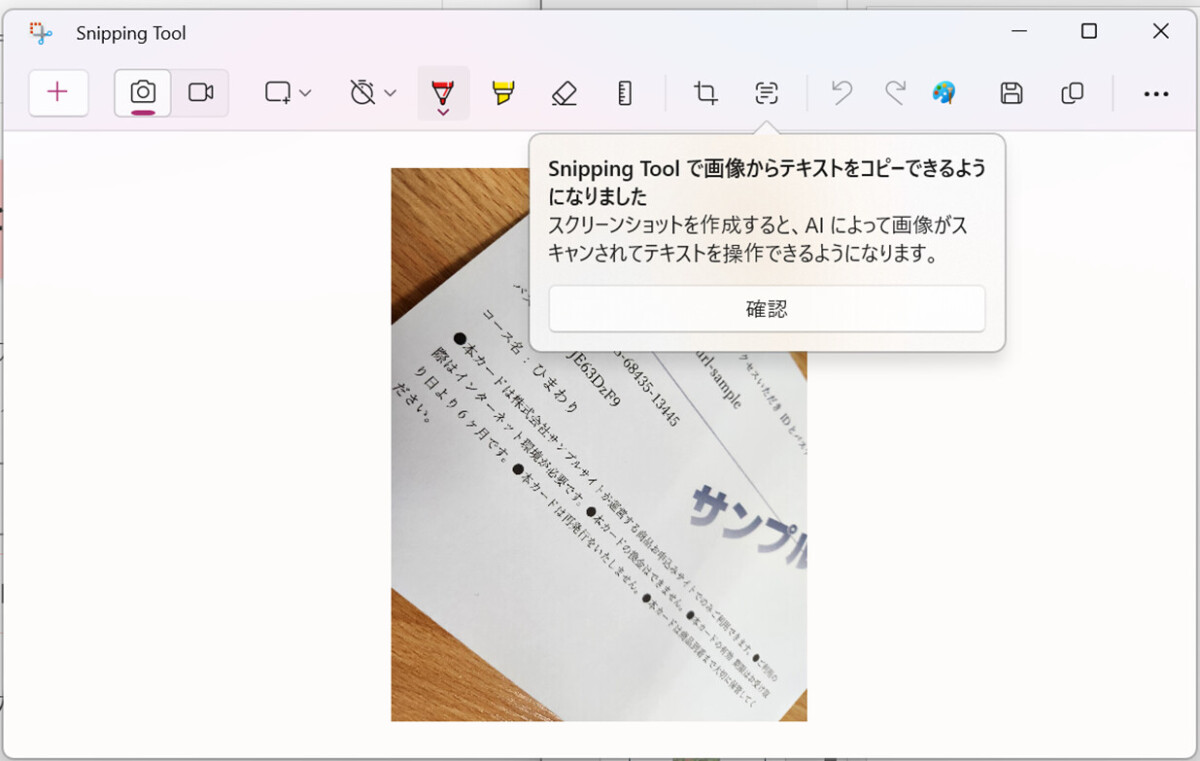Open pen options chevron under the pen

[443, 113]
